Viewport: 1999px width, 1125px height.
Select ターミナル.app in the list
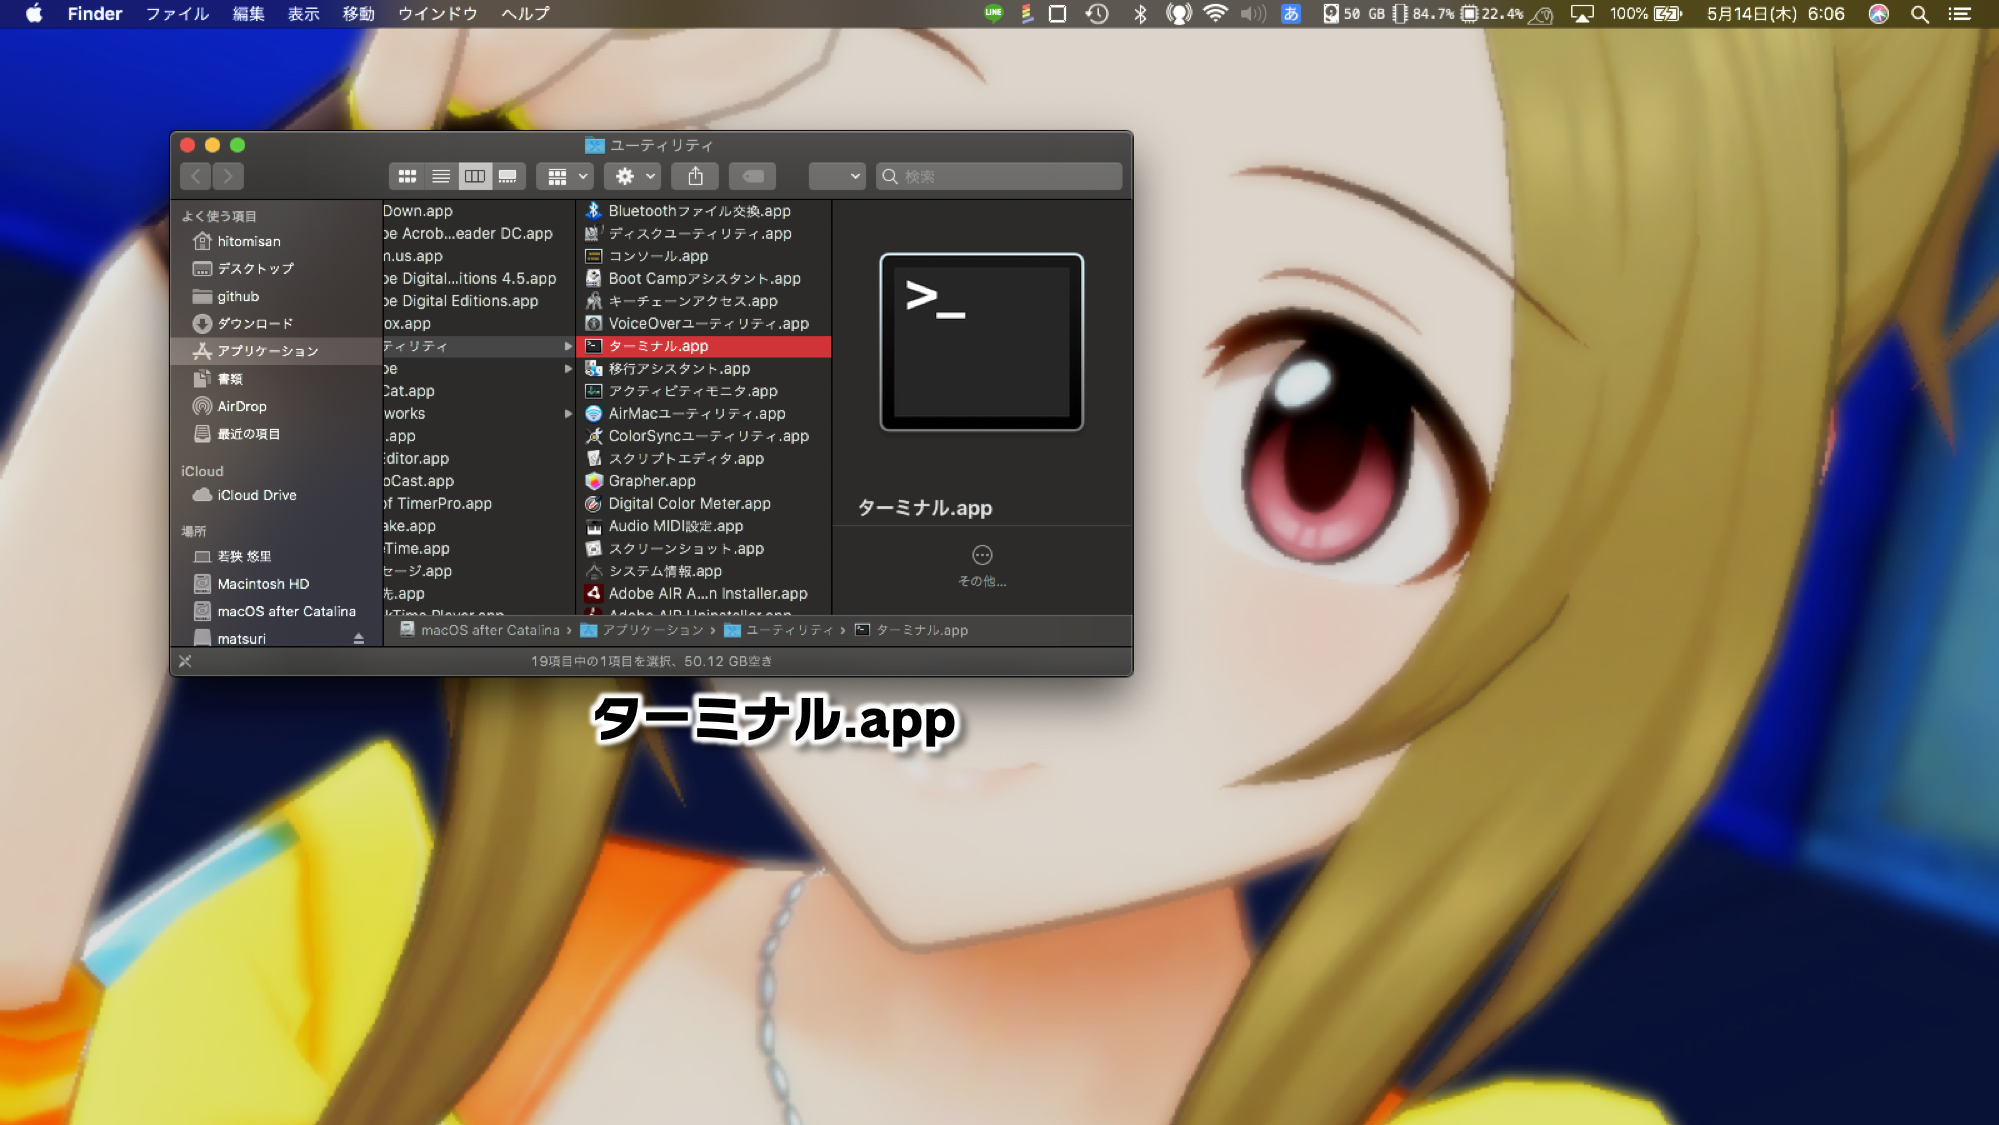click(x=704, y=346)
